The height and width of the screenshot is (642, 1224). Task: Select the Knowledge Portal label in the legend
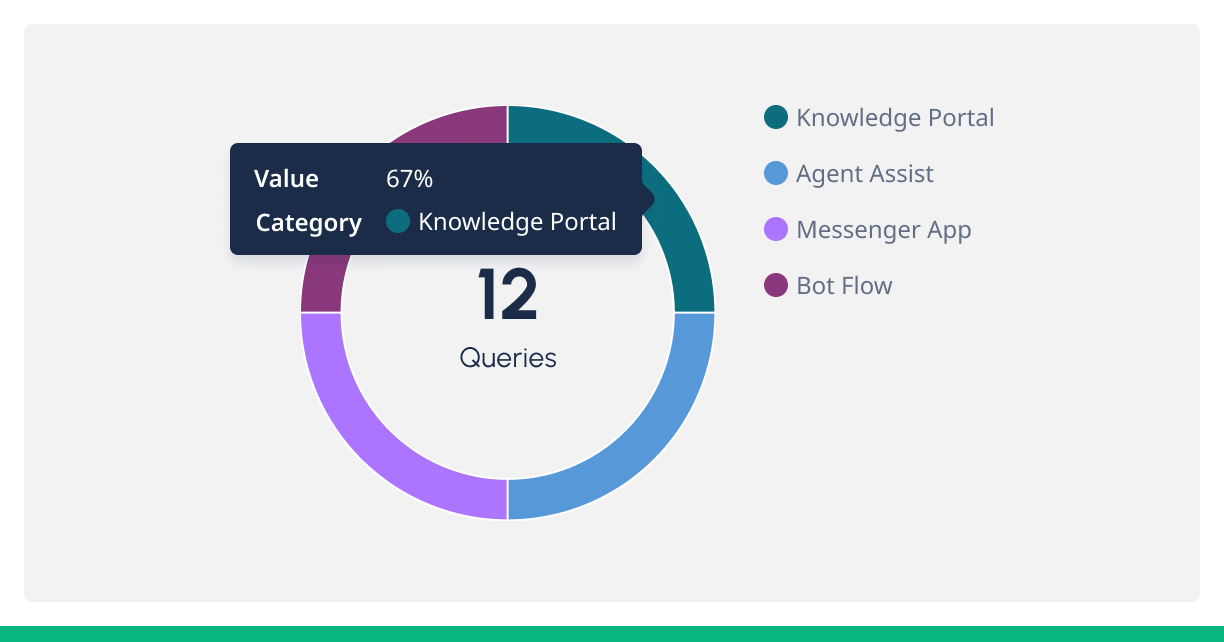[x=895, y=118]
